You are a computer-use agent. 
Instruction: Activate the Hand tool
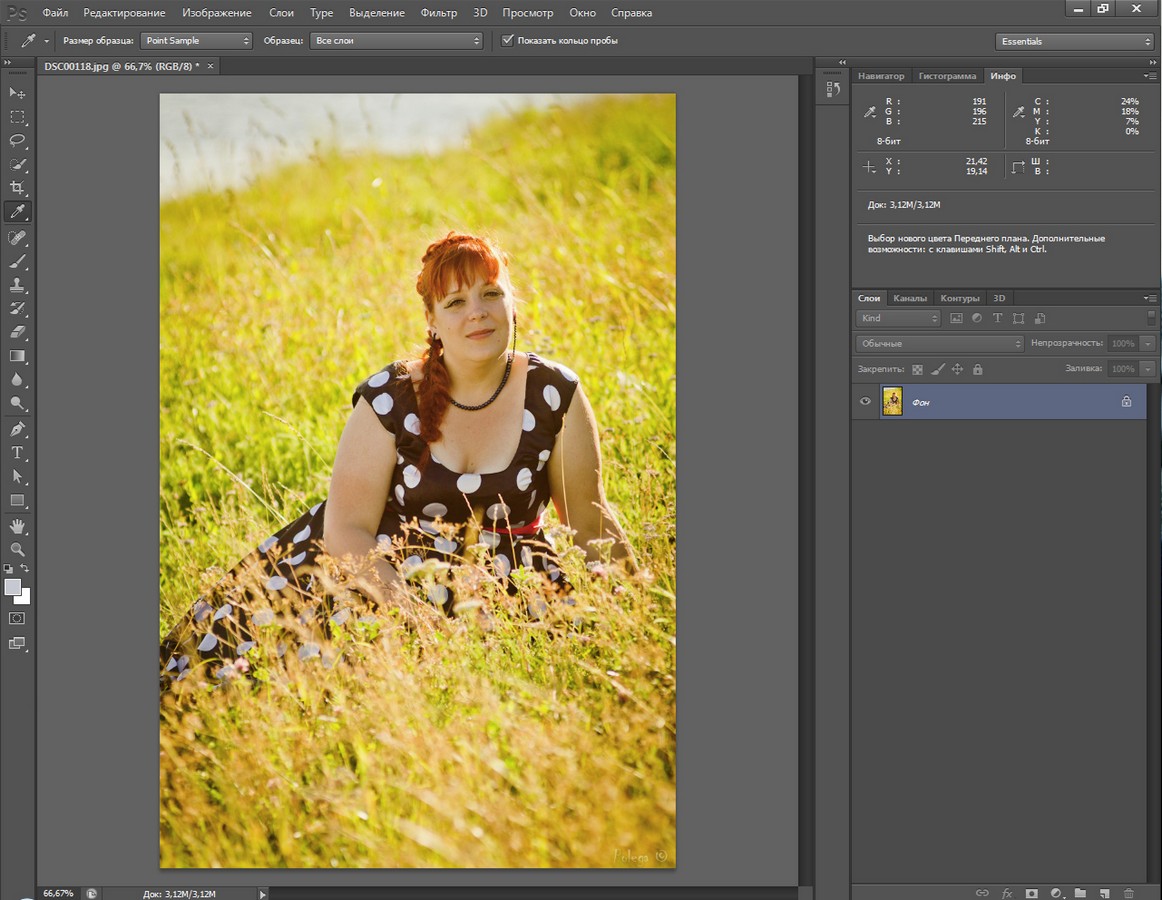point(17,526)
